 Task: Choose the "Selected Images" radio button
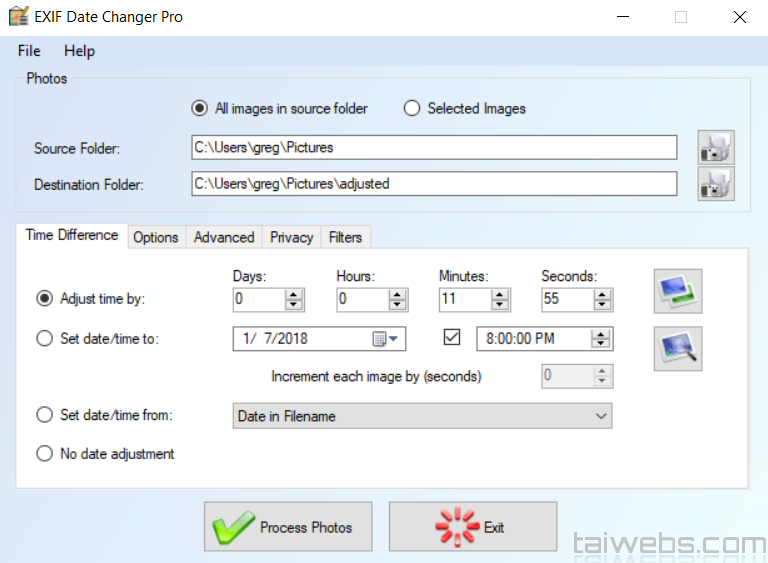click(x=412, y=108)
